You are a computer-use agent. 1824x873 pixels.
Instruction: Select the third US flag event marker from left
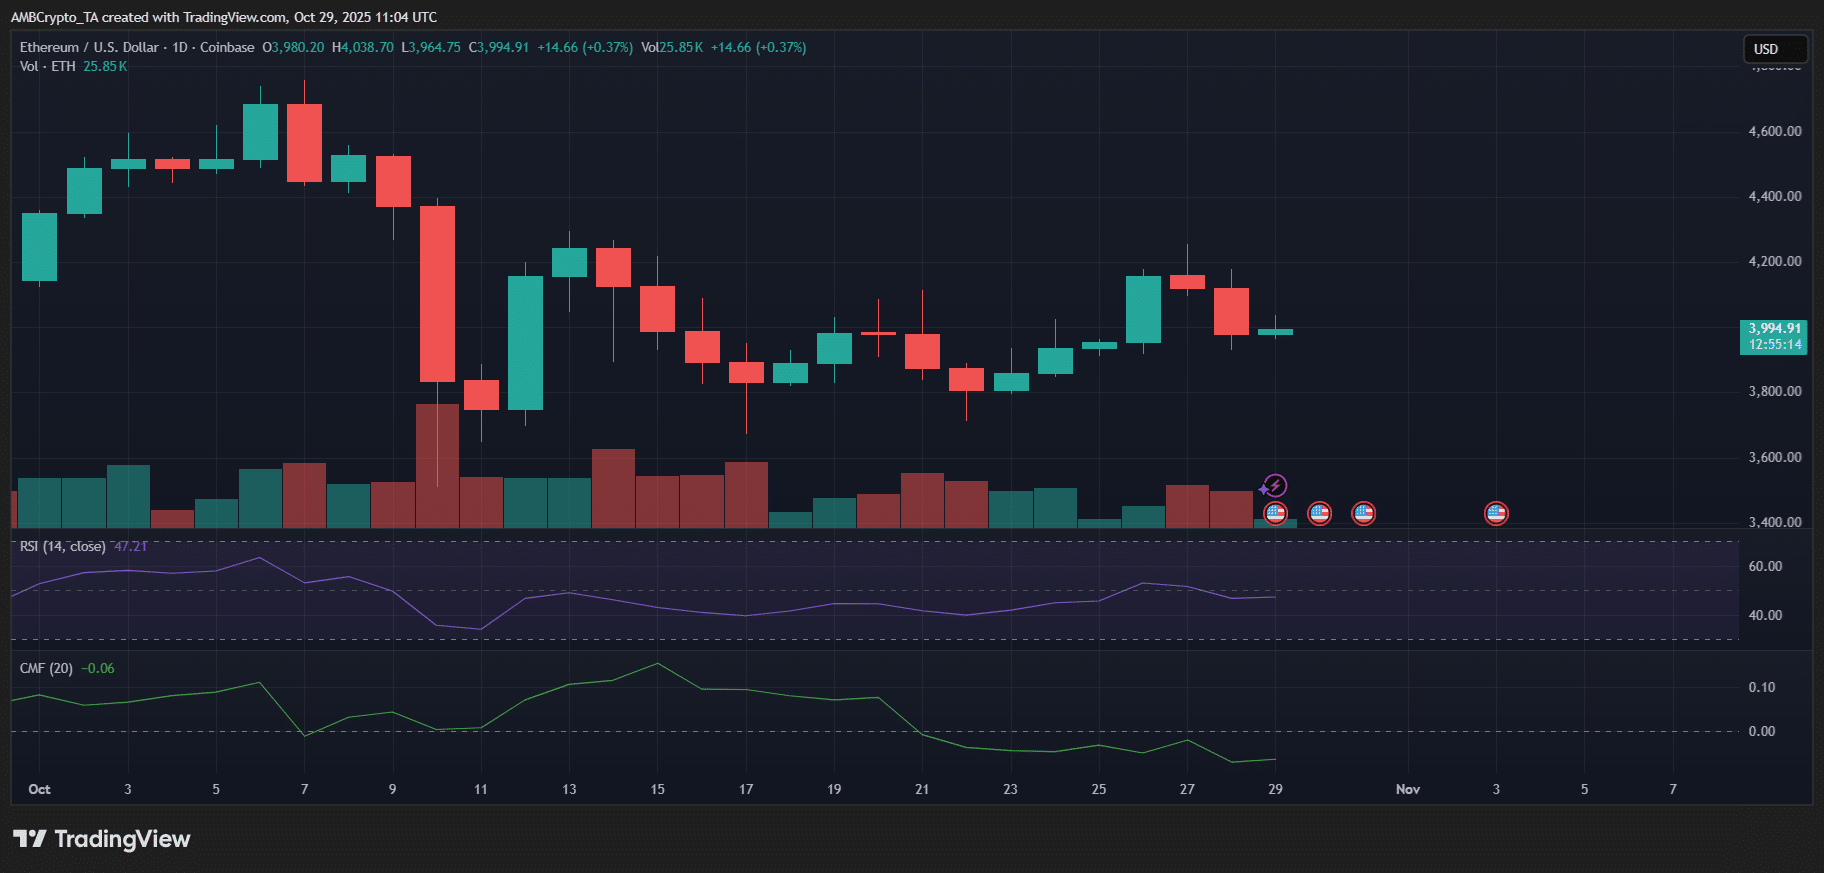(1363, 514)
